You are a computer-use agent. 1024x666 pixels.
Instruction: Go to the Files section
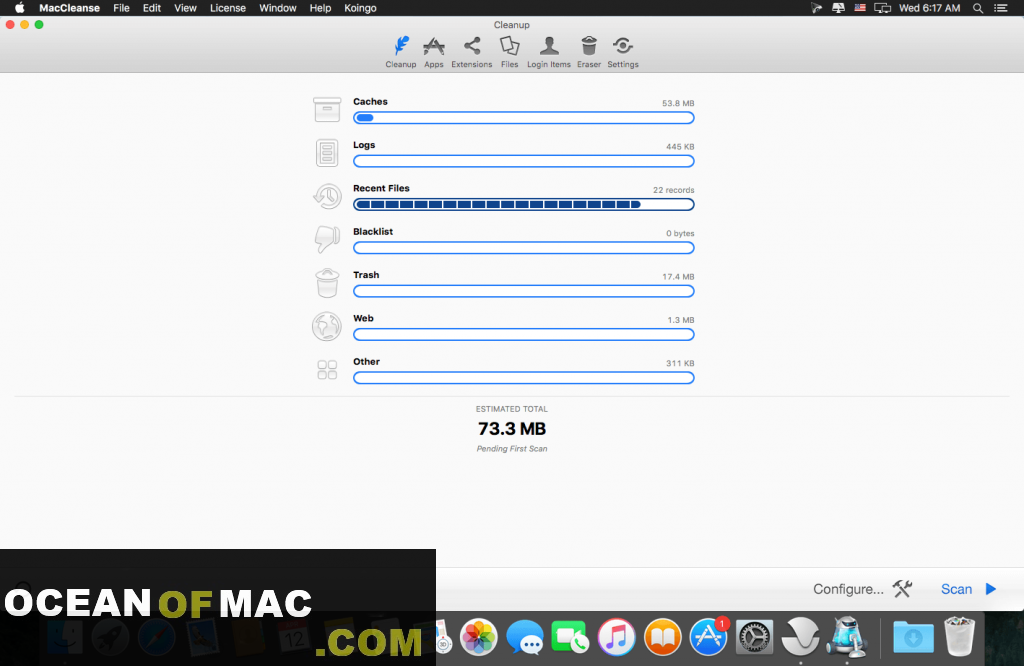[509, 52]
